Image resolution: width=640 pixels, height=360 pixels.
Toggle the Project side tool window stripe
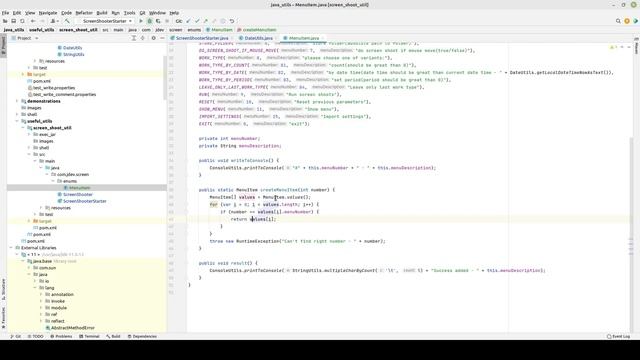point(3,46)
